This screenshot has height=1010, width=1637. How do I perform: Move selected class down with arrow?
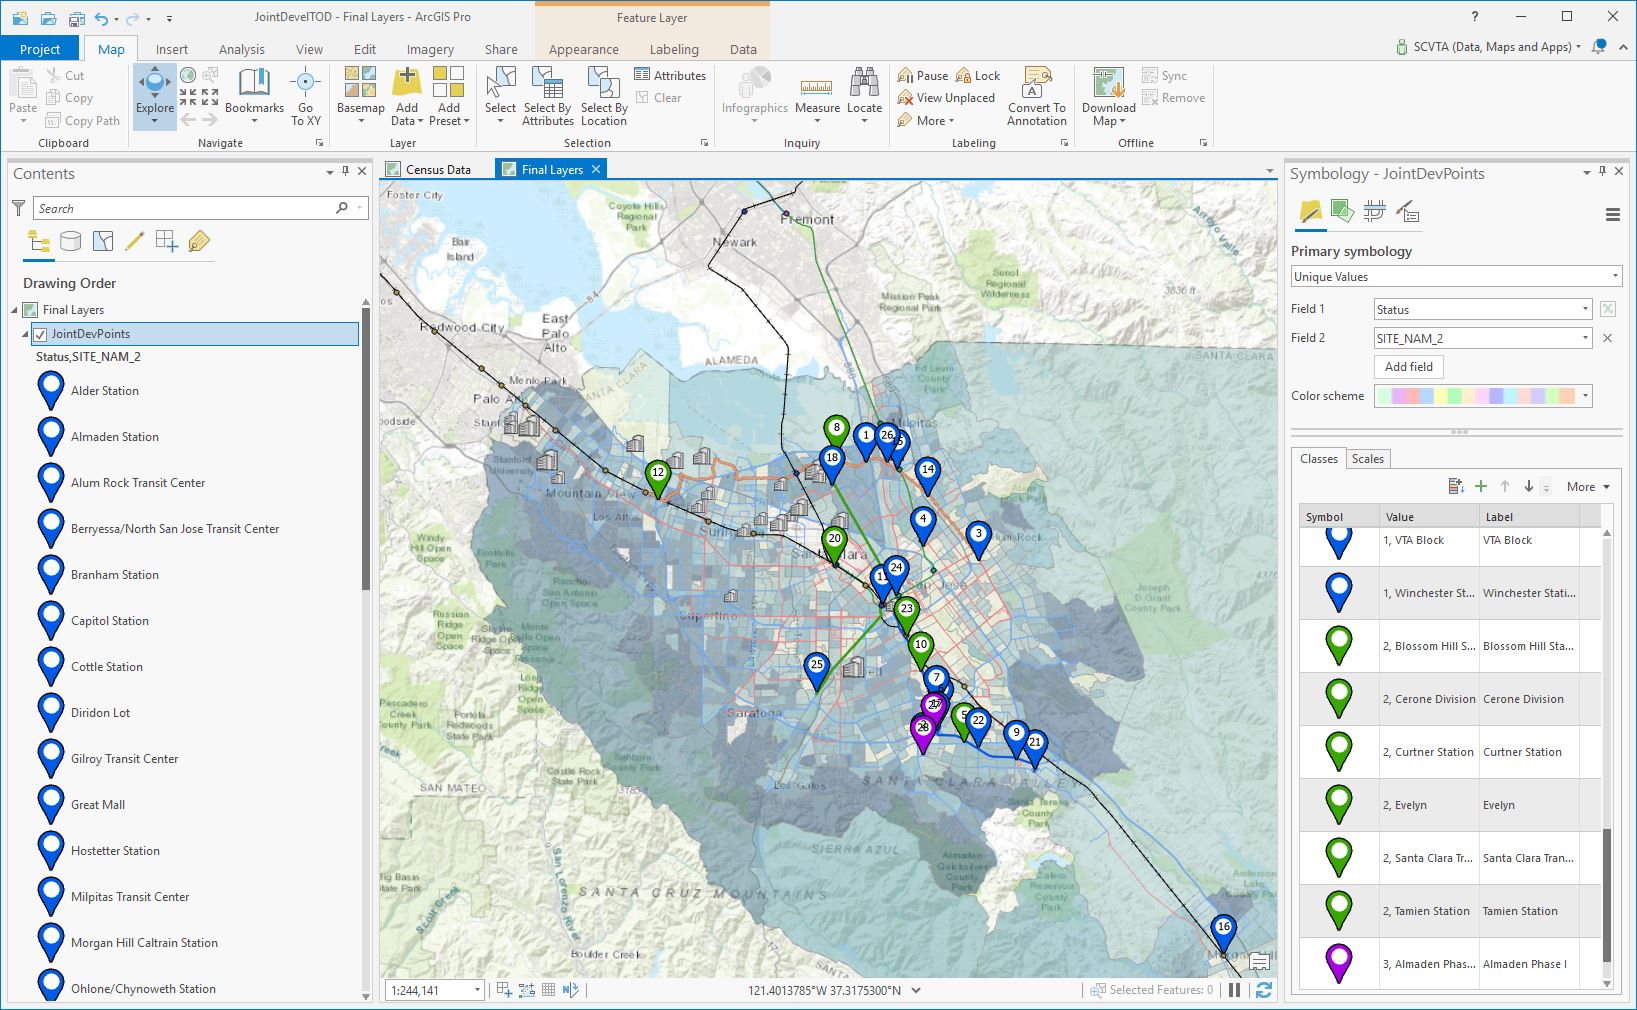point(1529,487)
